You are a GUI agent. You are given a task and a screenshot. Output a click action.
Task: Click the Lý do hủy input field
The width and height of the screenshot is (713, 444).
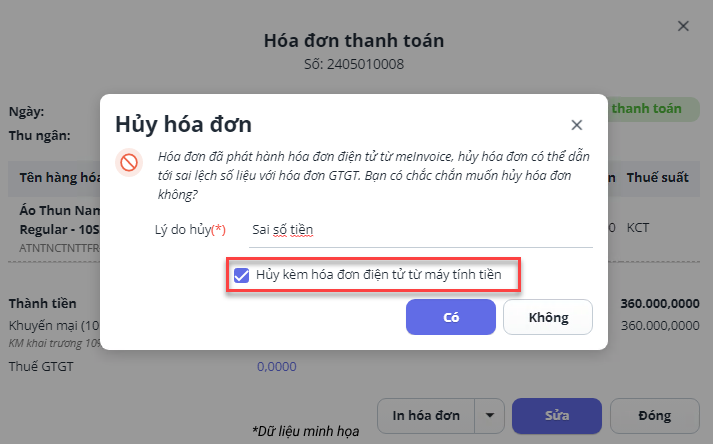pos(420,230)
